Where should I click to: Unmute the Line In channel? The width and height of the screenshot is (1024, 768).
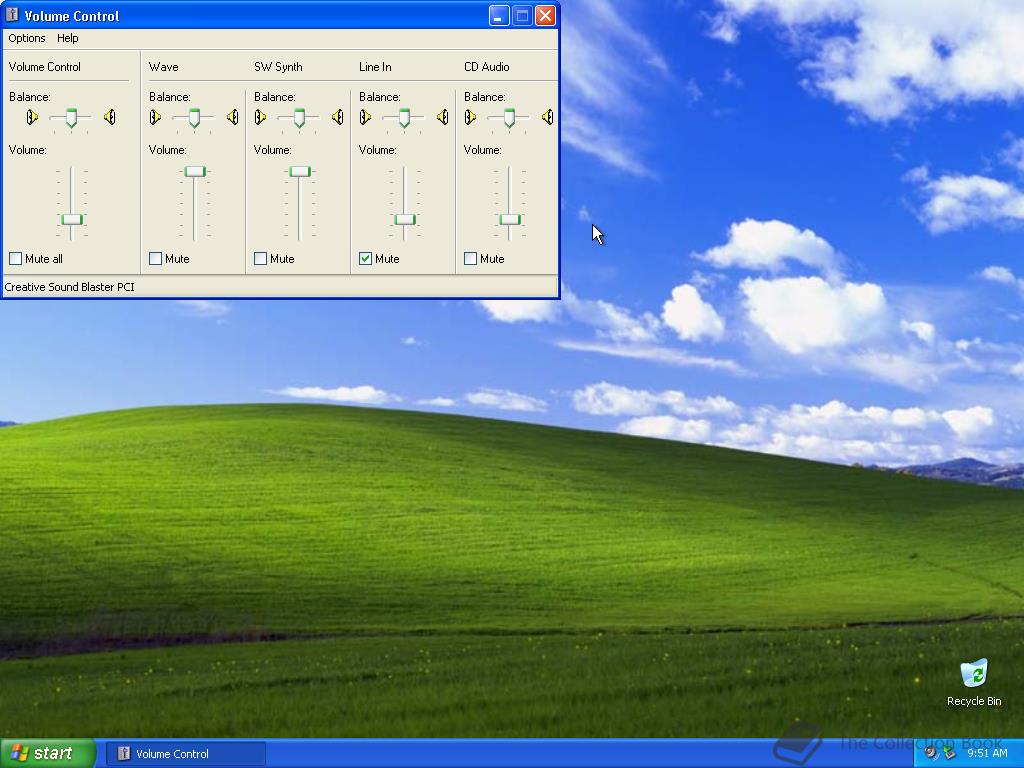366,259
